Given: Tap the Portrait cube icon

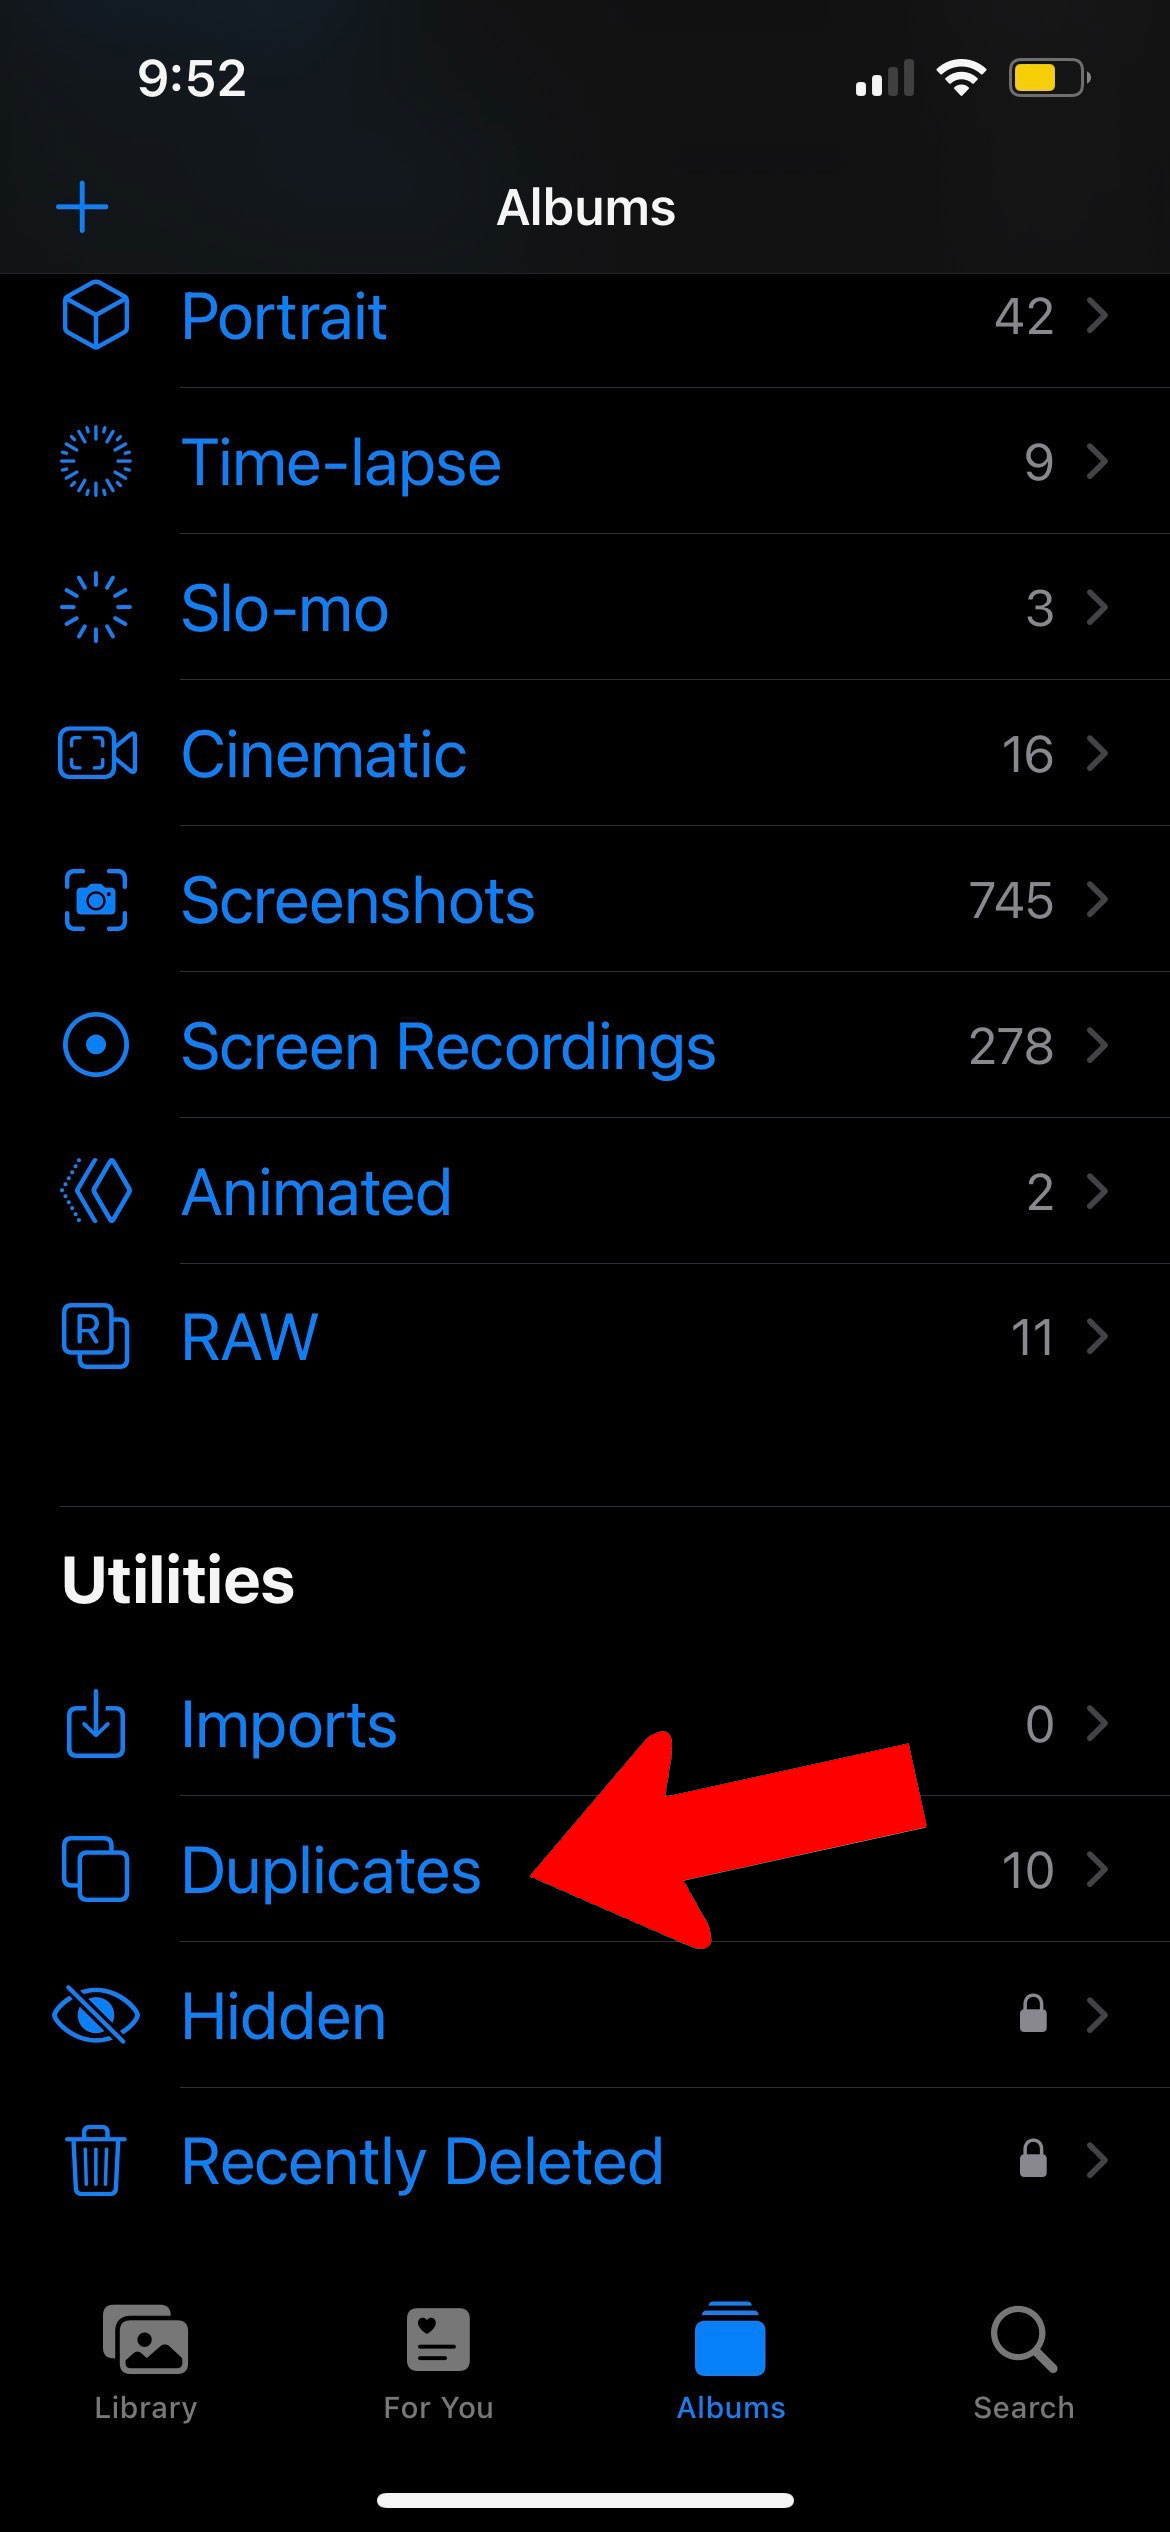Looking at the screenshot, I should [96, 316].
